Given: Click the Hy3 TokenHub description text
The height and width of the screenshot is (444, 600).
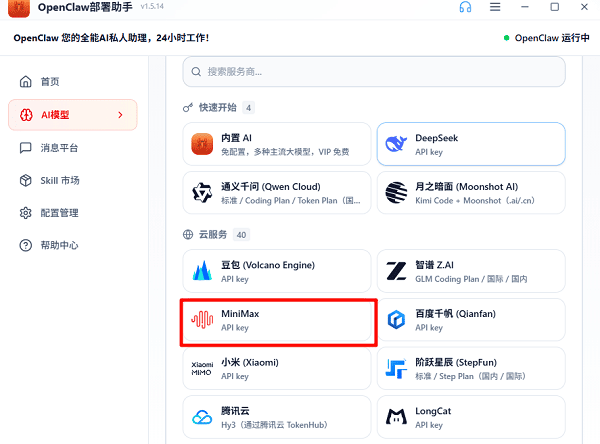Looking at the screenshot, I should click(x=274, y=425).
